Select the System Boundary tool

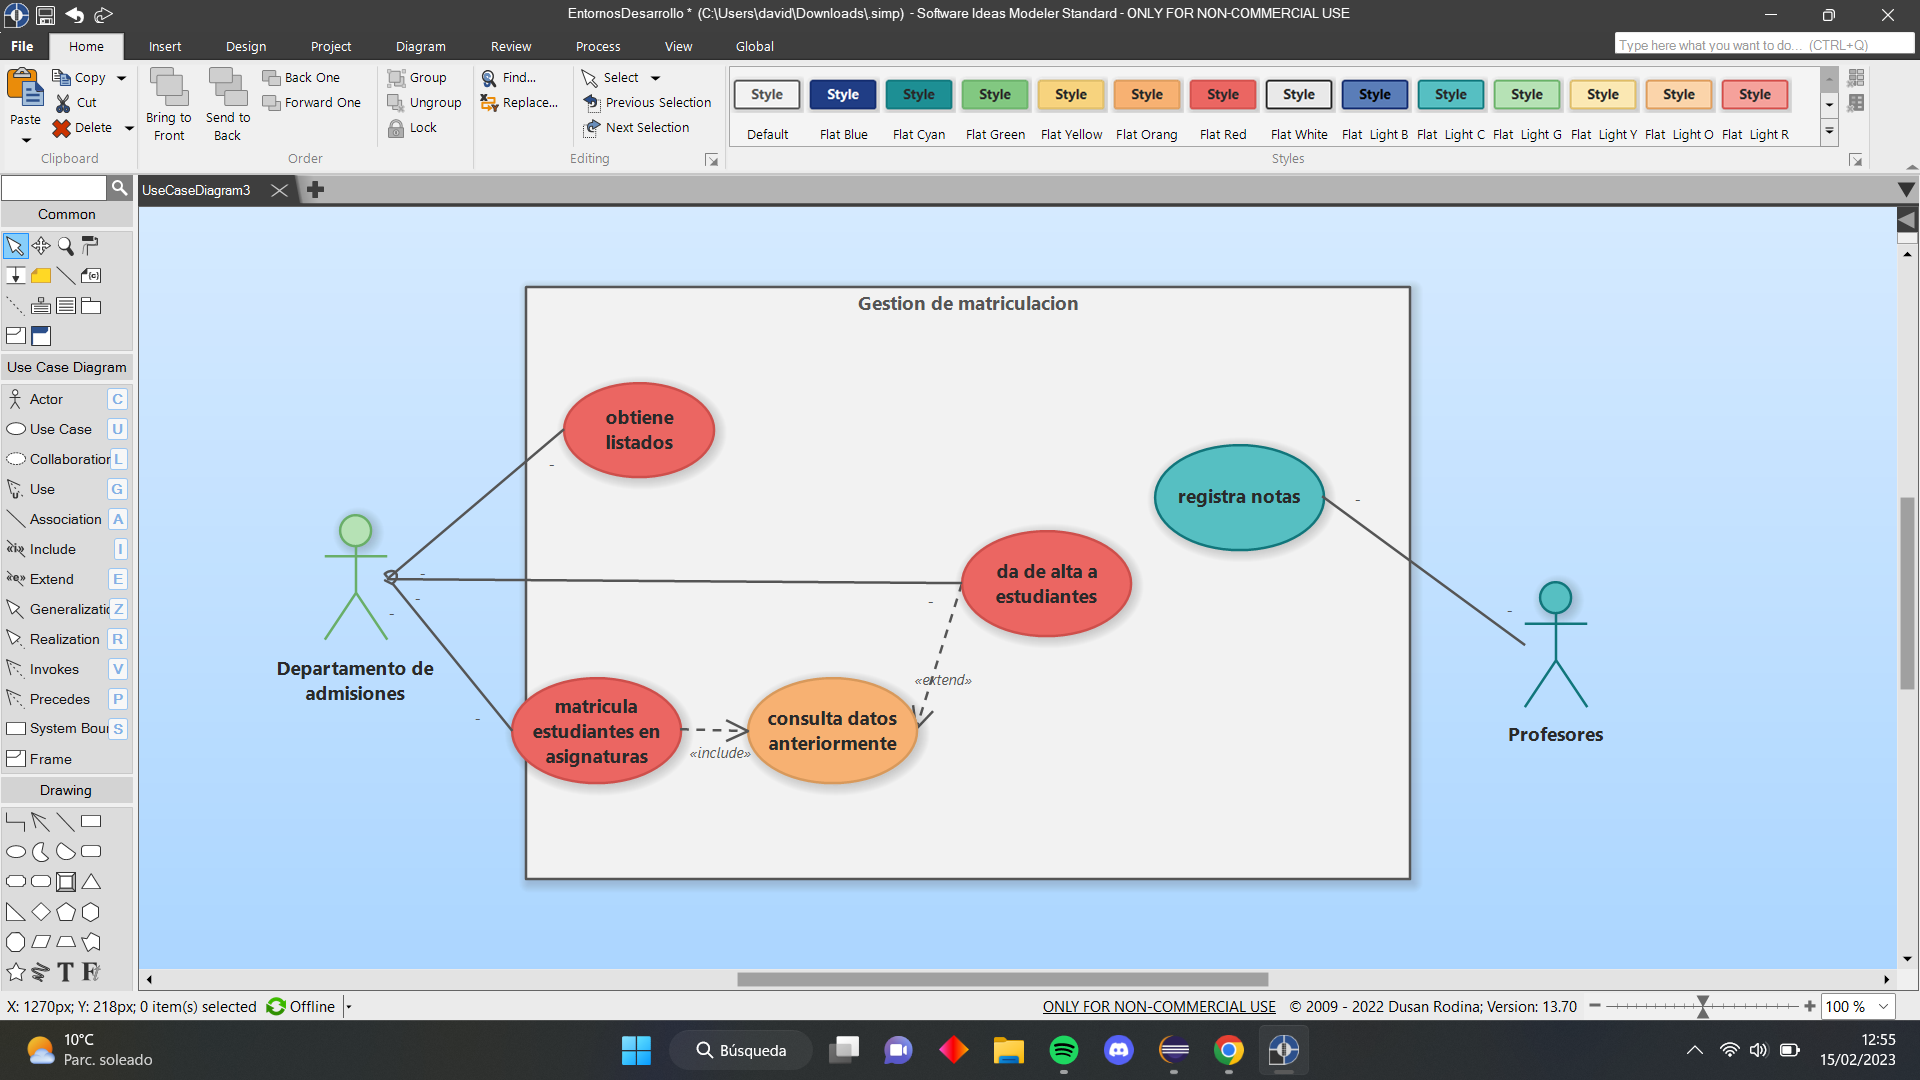(x=68, y=729)
